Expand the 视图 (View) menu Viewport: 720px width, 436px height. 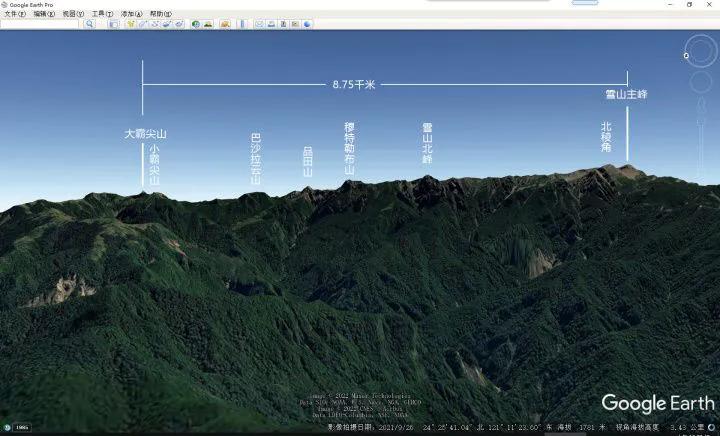click(73, 14)
